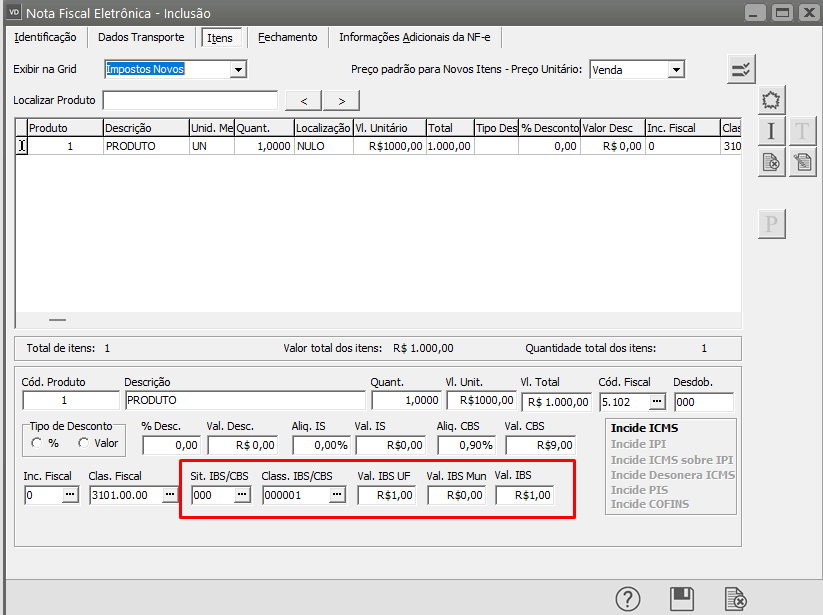Screen dimensions: 823x615
Task: Click the star-shaped new item icon
Action: [771, 100]
